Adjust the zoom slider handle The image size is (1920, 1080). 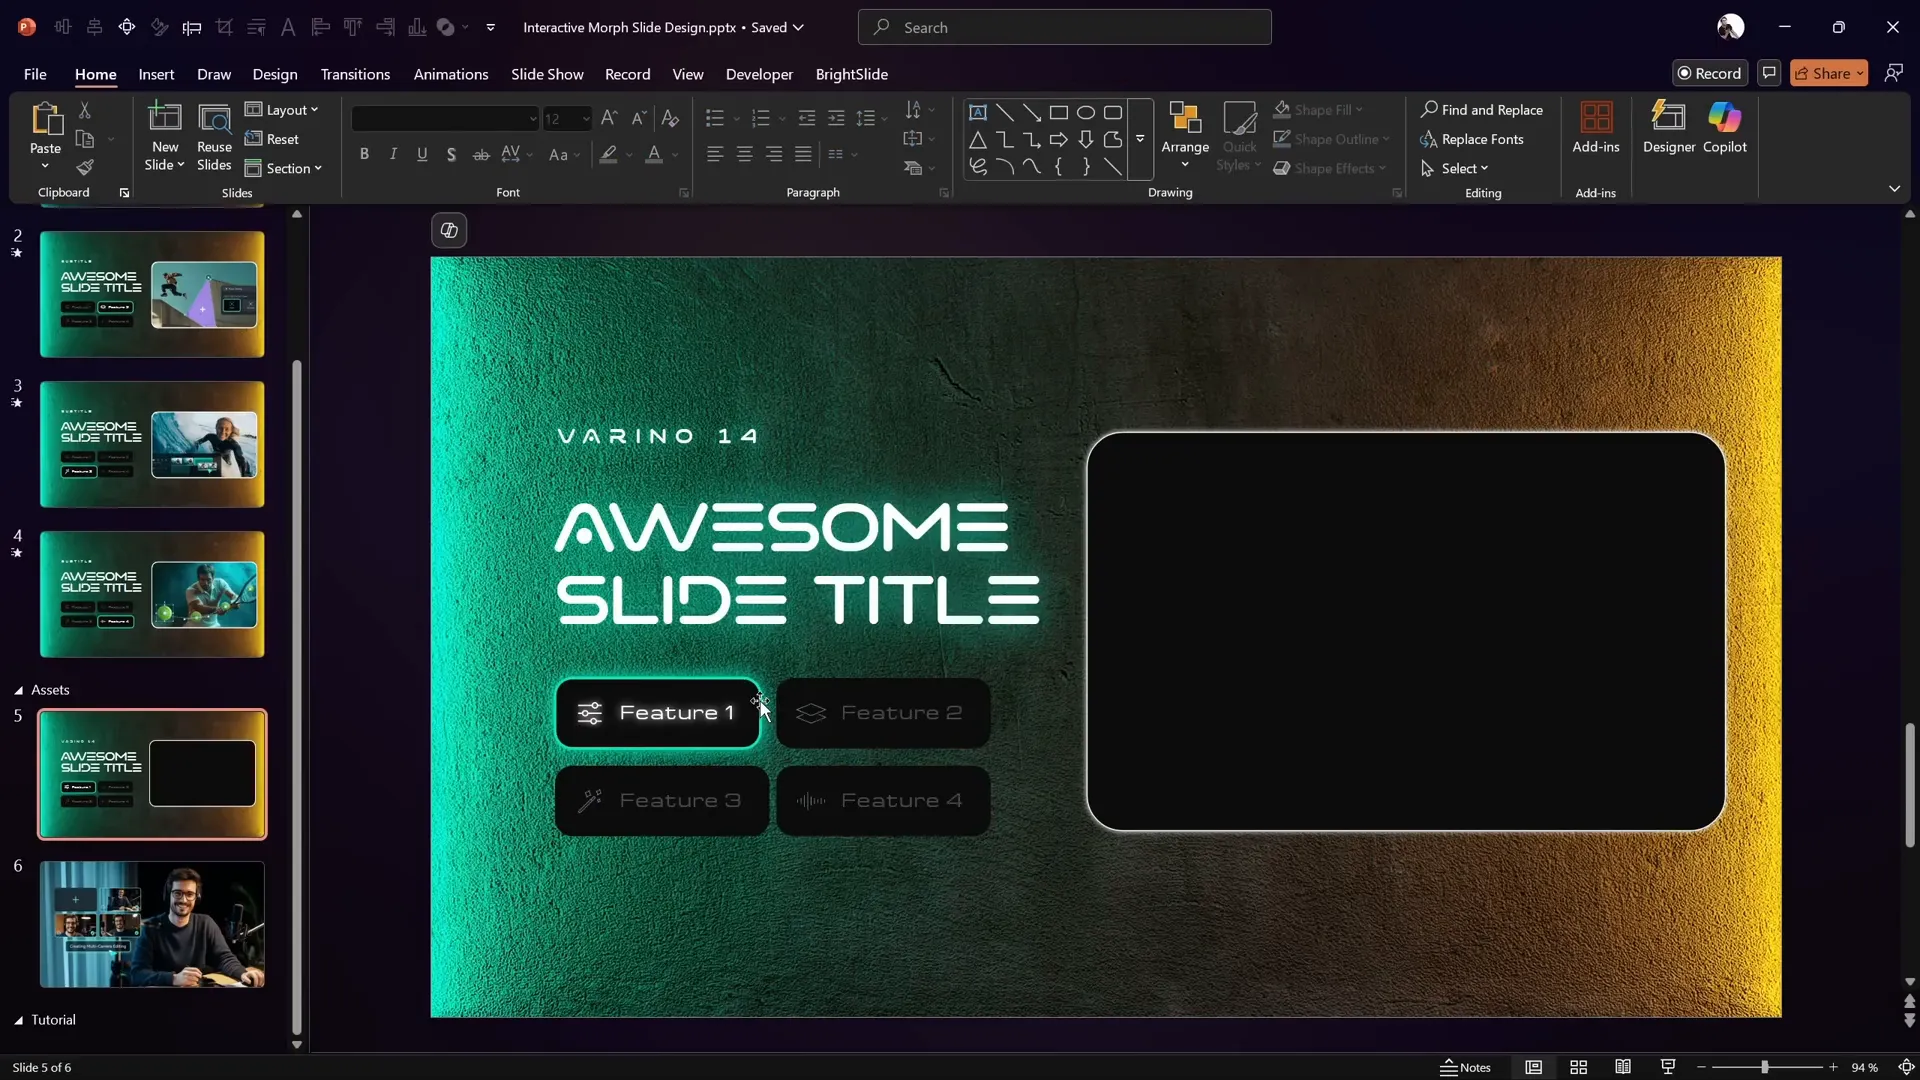pyautogui.click(x=1765, y=1067)
